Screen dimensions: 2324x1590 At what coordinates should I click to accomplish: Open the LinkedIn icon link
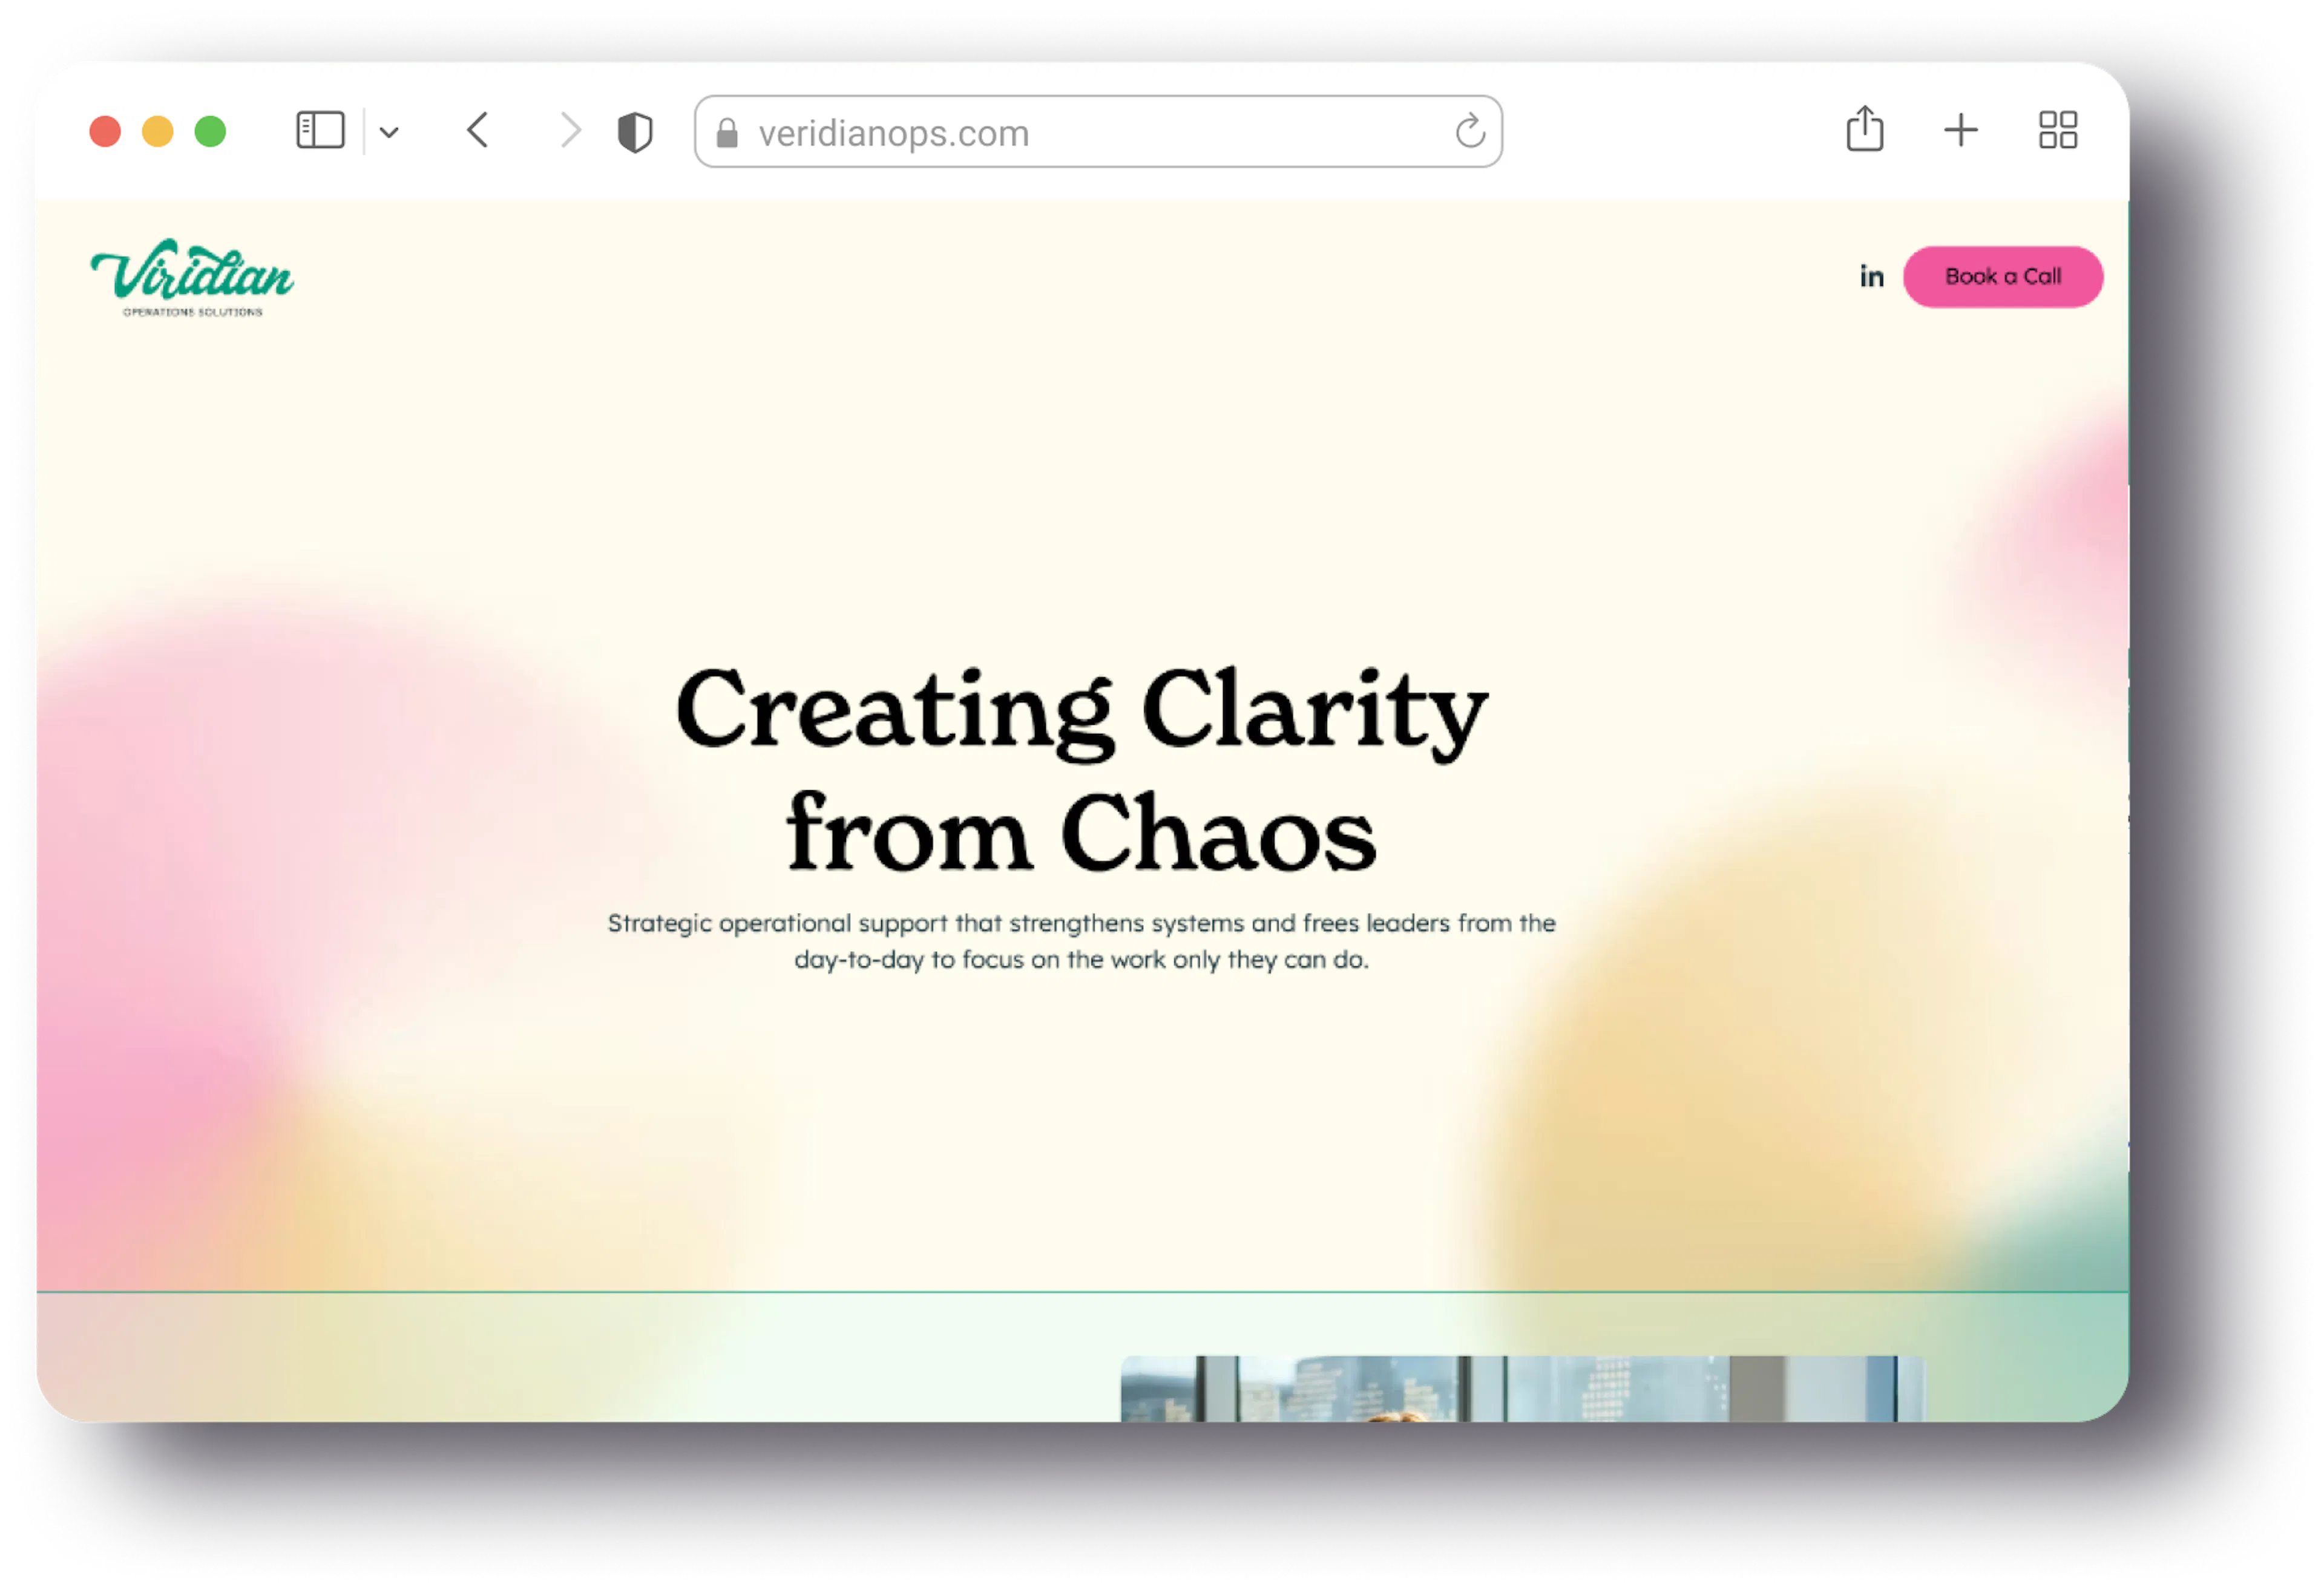[x=1872, y=277]
